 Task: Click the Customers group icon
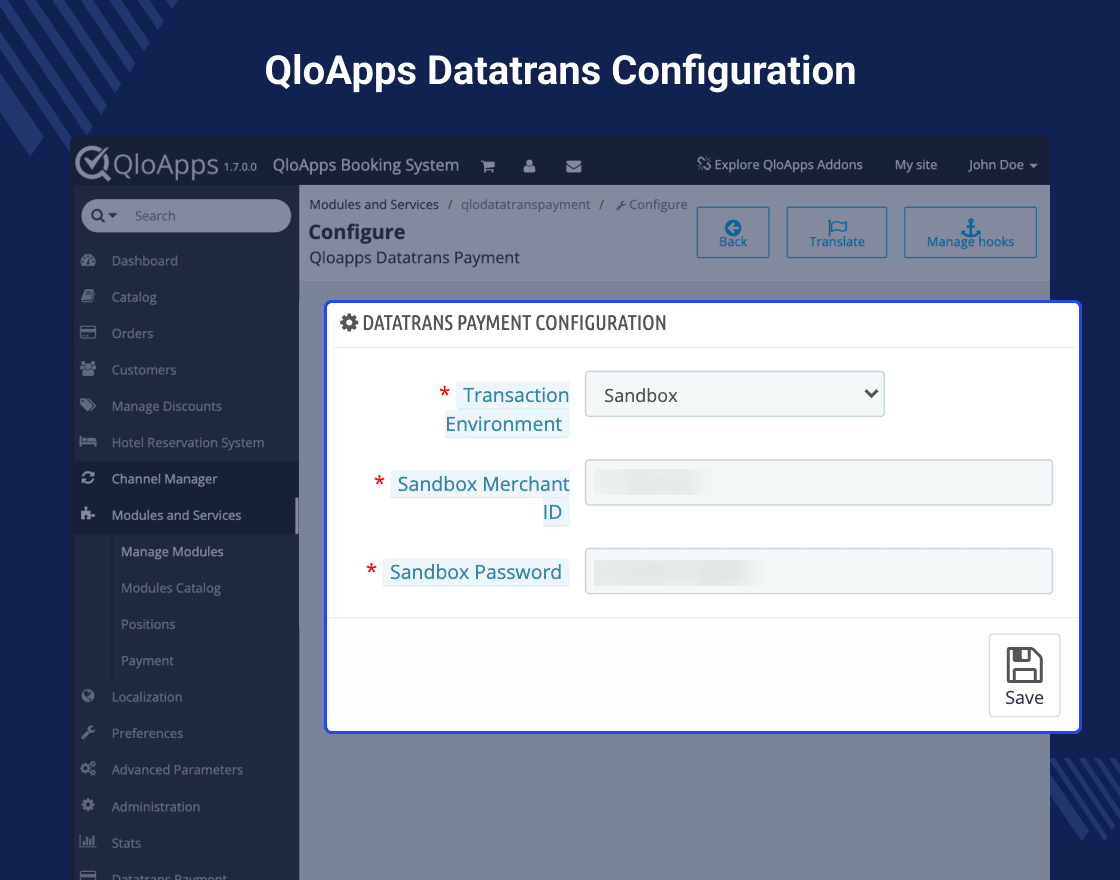[x=89, y=369]
